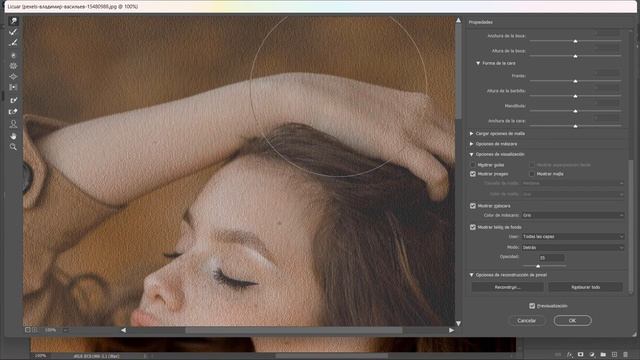
Task: Click the layer effects fx icon
Action: pyautogui.click(x=570, y=355)
